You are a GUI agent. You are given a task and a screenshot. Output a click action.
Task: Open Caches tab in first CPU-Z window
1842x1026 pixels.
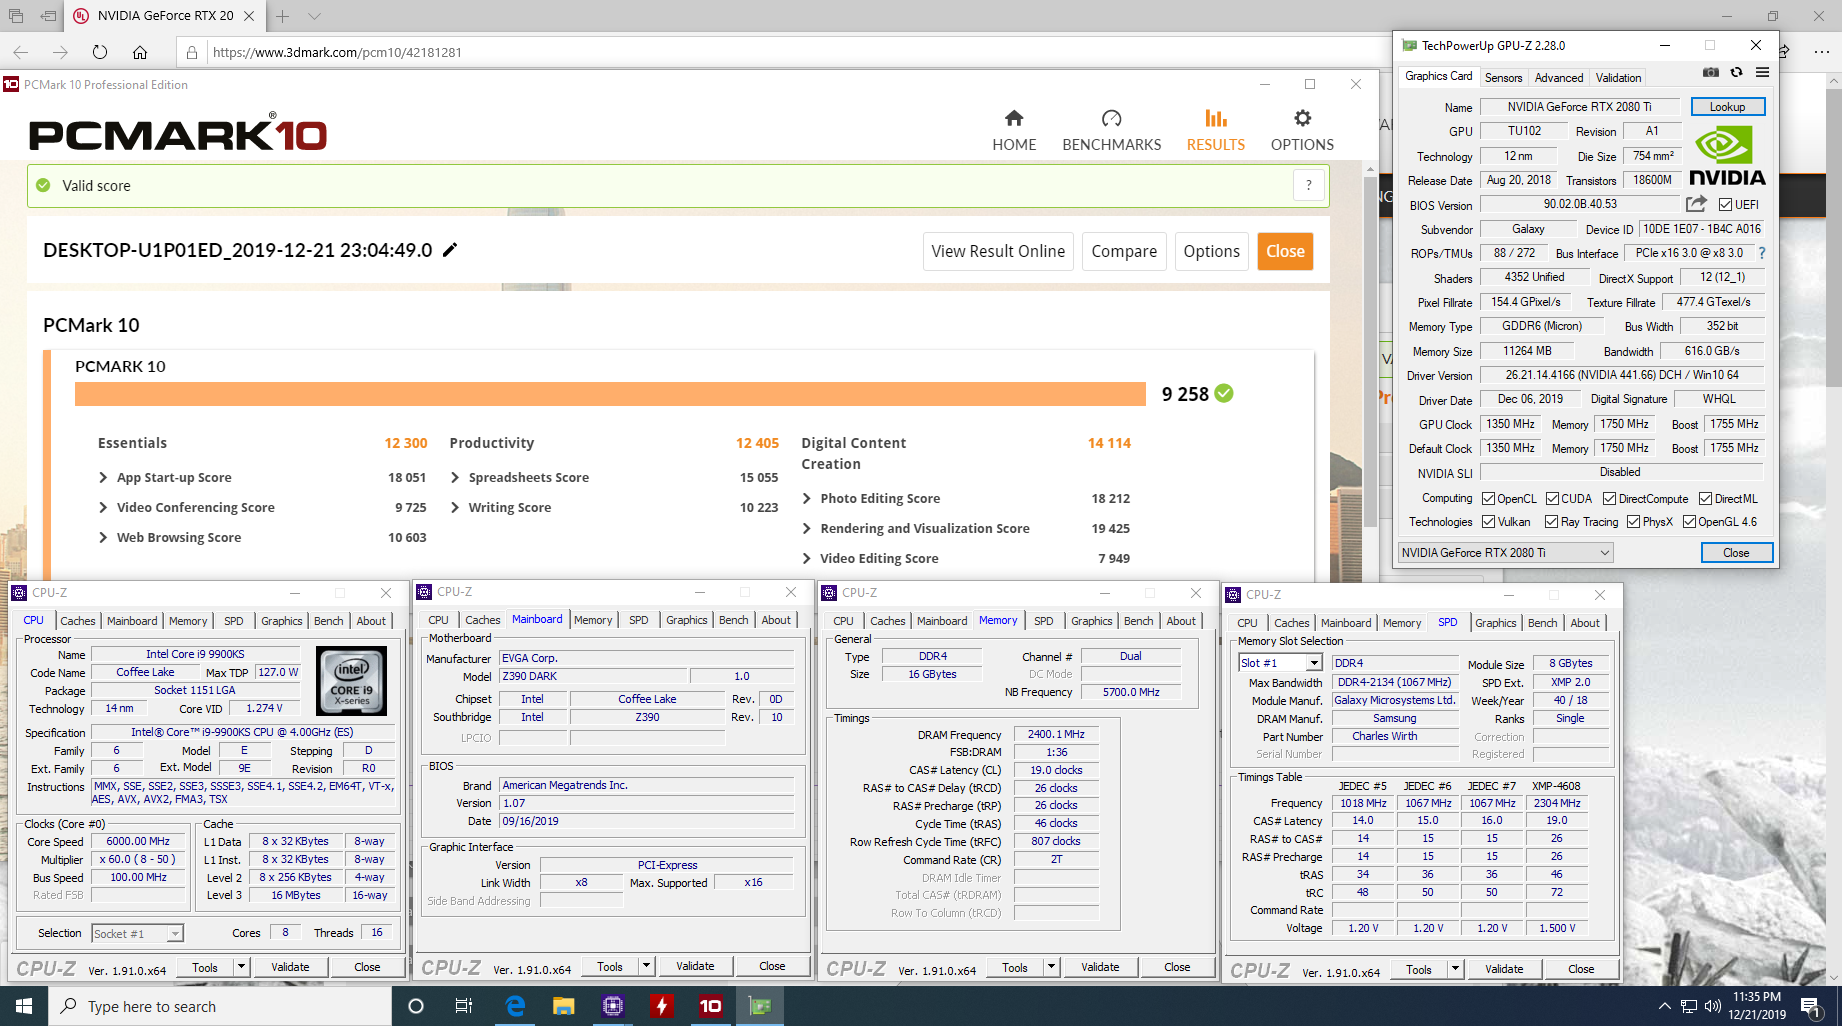78,621
